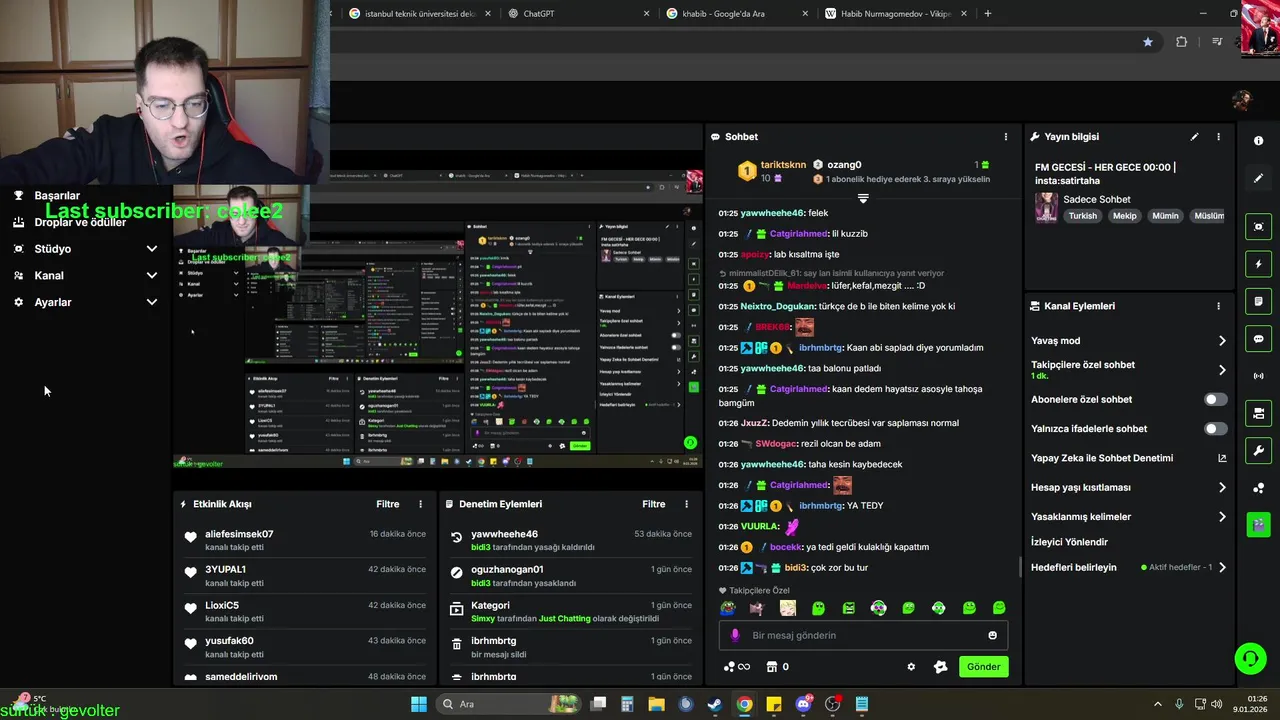This screenshot has height=720, width=1280.
Task: Open Windows Start menu
Action: point(419,704)
